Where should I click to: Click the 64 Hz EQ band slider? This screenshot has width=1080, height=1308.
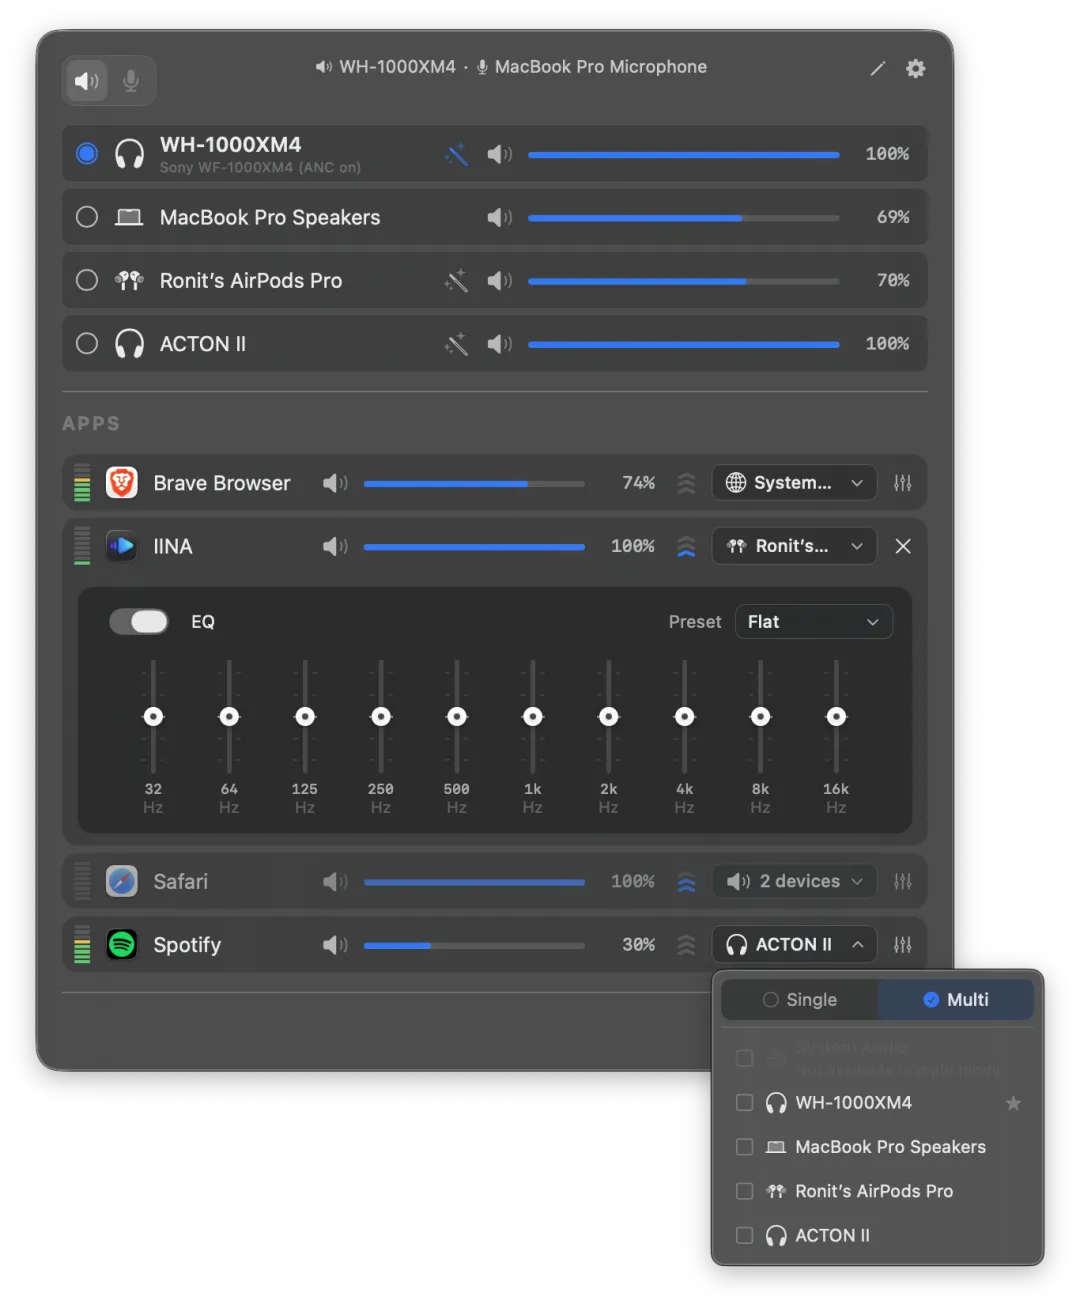click(x=229, y=716)
